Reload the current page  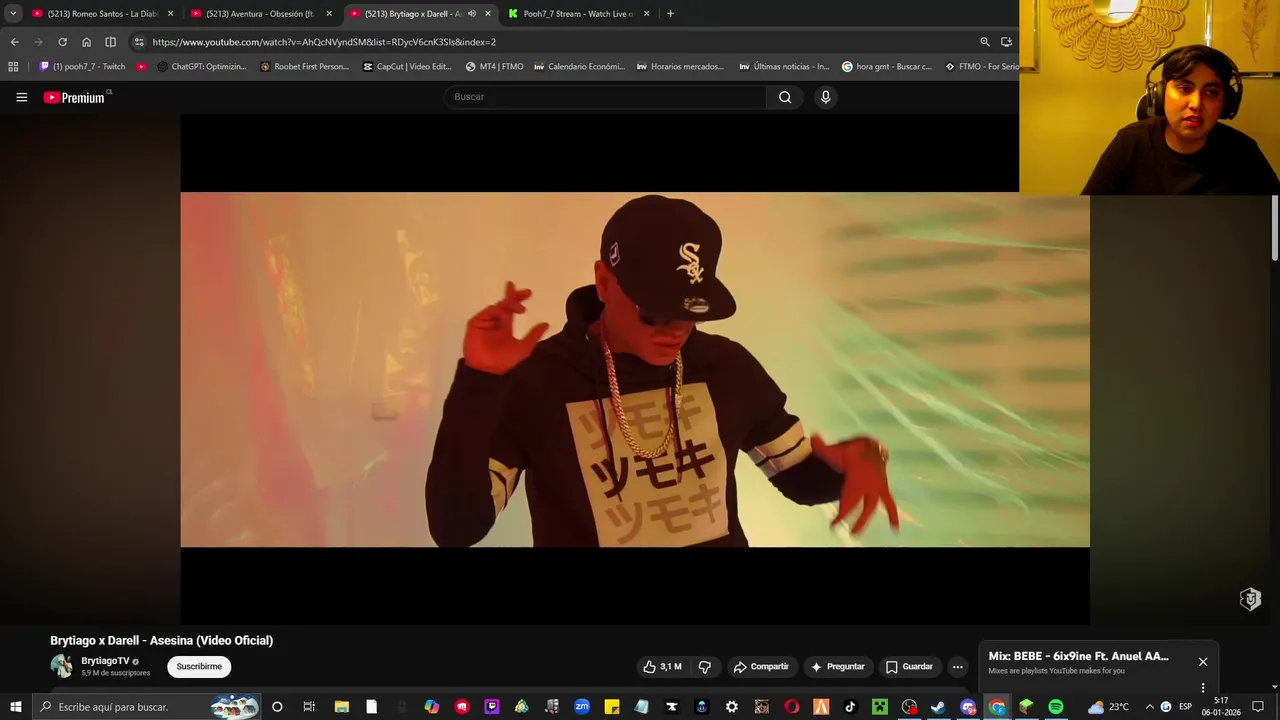click(x=62, y=42)
